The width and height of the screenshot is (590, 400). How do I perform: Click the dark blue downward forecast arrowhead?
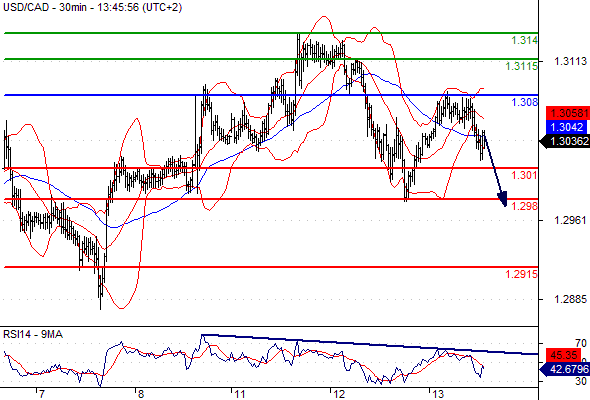(503, 199)
